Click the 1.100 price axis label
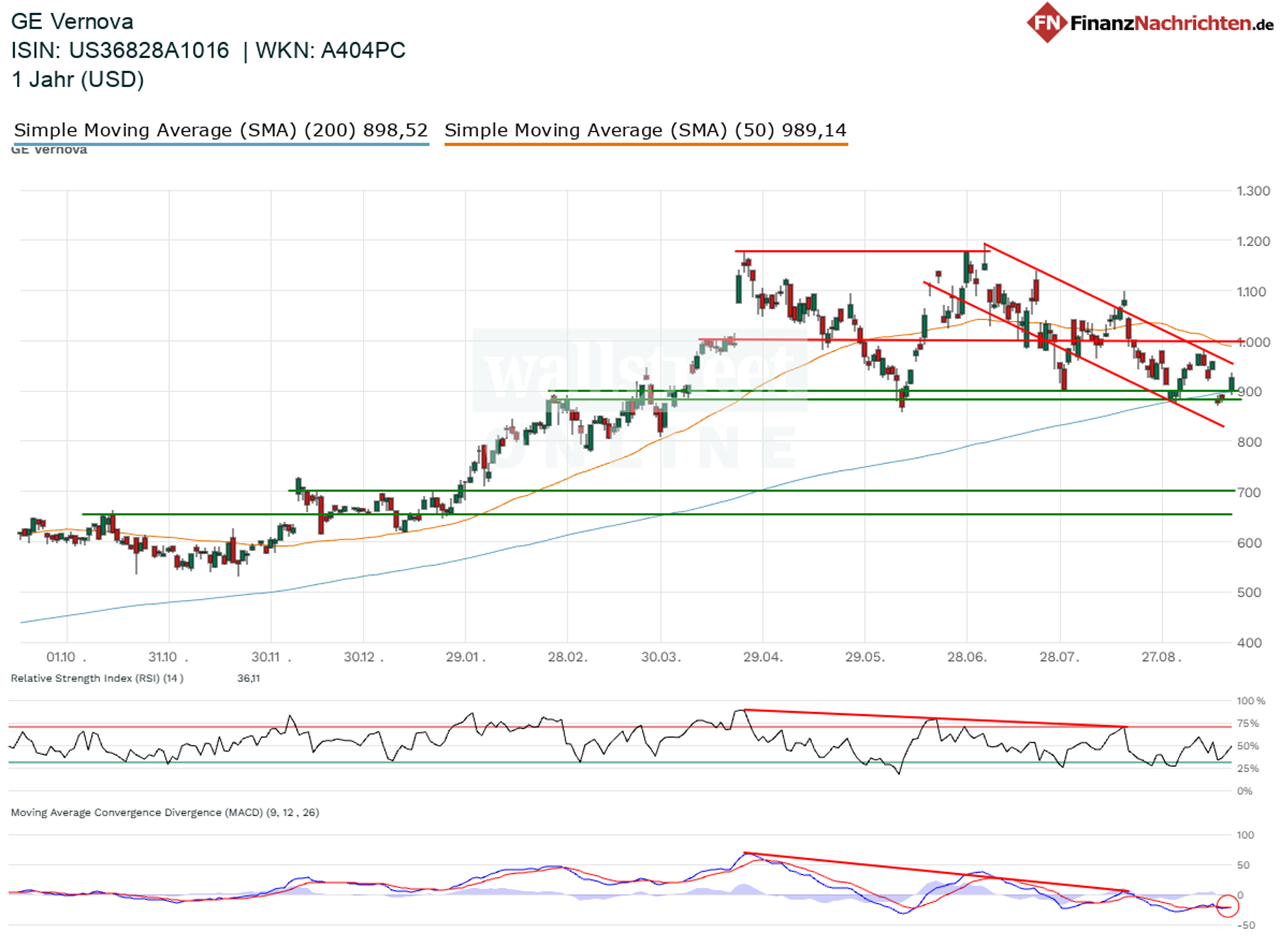 point(1253,291)
